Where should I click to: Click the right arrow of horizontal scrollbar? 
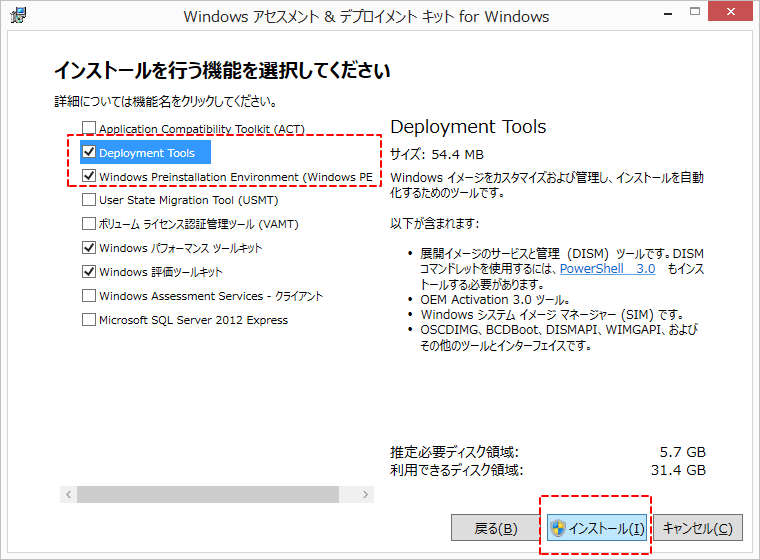point(365,495)
